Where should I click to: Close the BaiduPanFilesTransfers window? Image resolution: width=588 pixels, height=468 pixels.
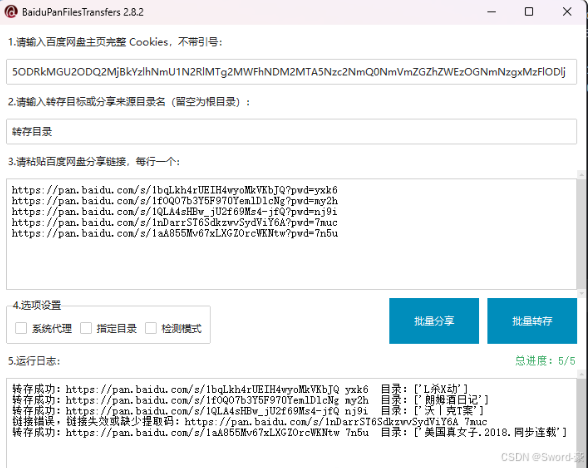pyautogui.click(x=567, y=12)
